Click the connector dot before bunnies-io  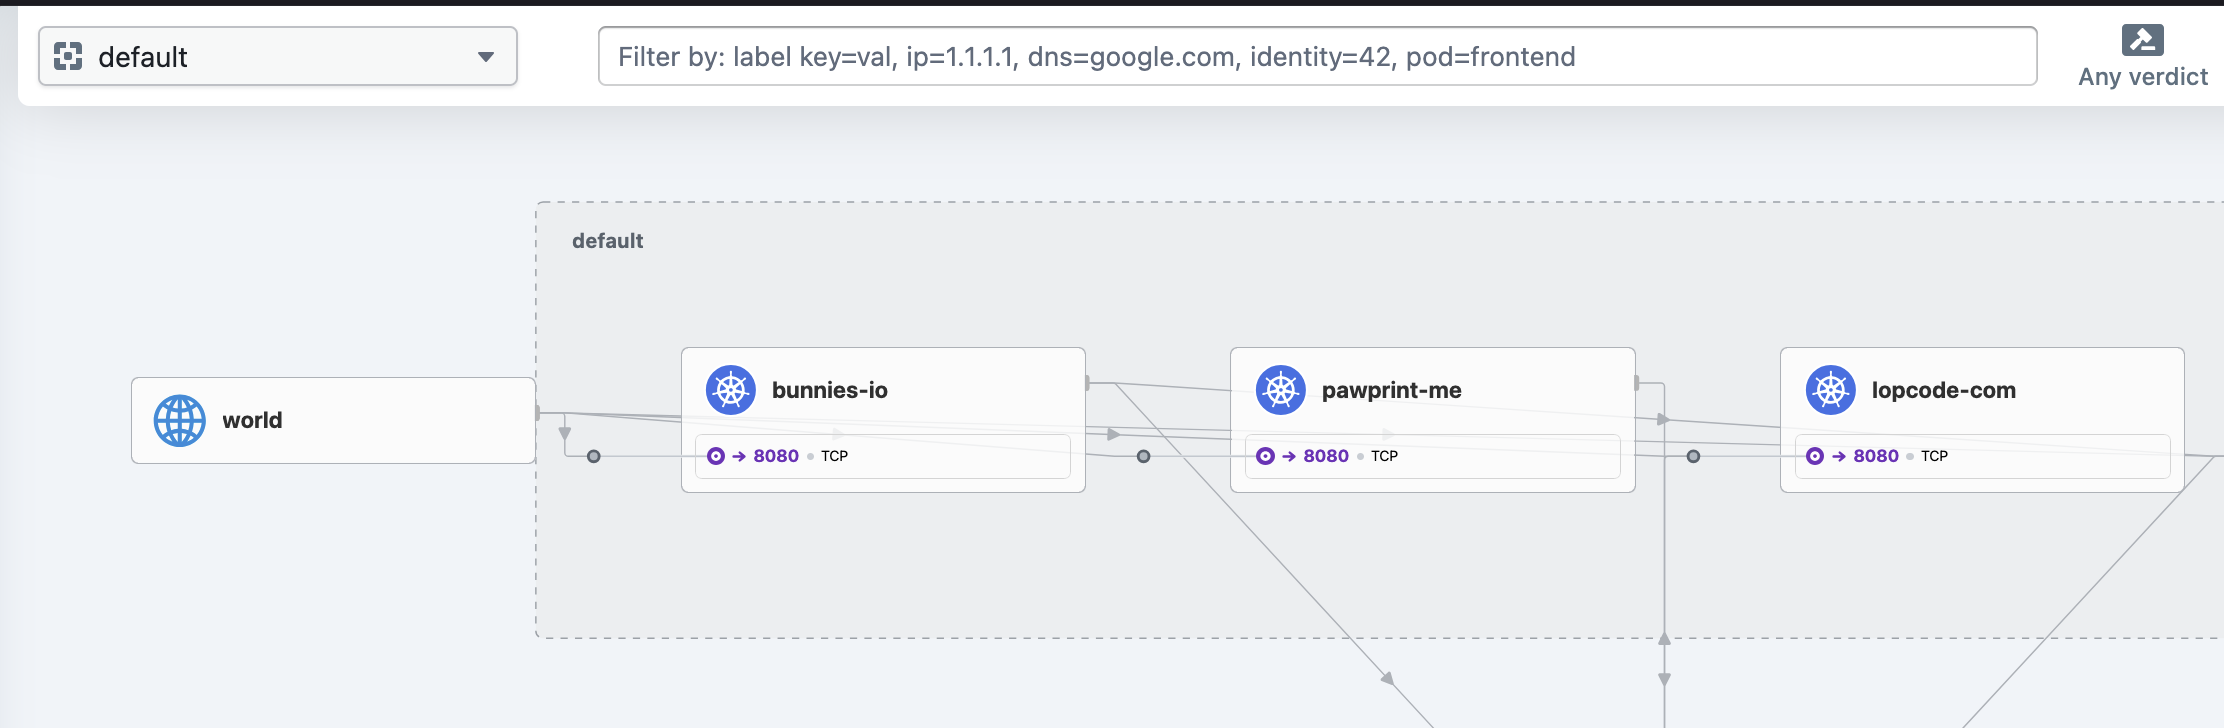tap(594, 456)
